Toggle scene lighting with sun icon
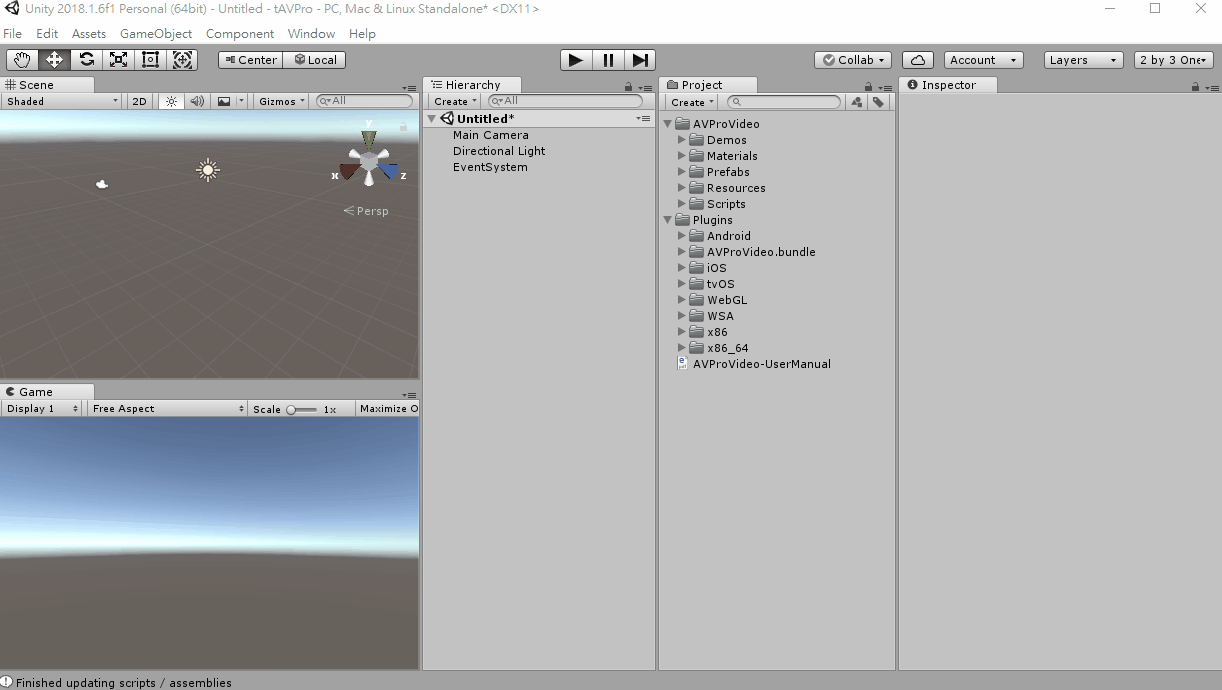 (171, 101)
